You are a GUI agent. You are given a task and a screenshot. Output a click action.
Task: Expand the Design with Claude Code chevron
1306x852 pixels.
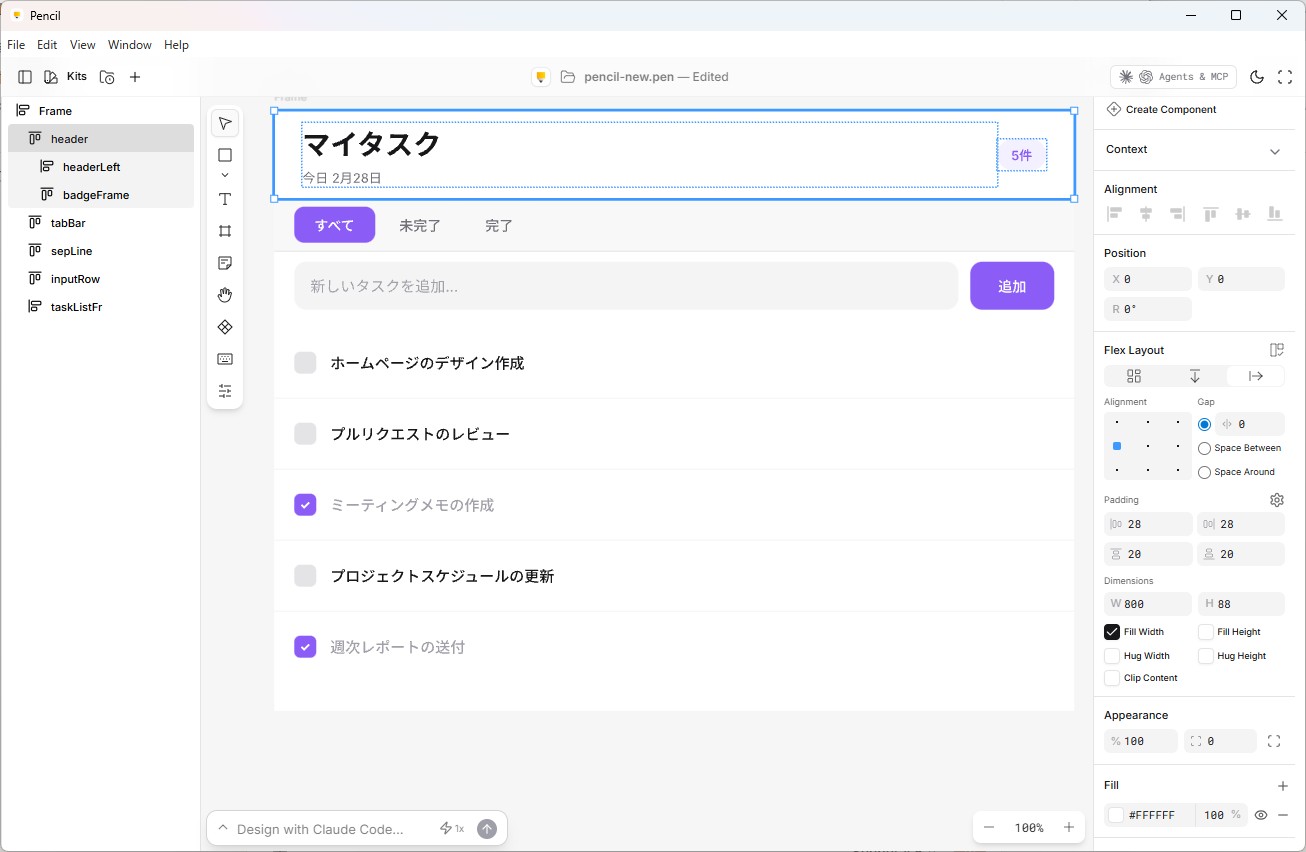223,828
